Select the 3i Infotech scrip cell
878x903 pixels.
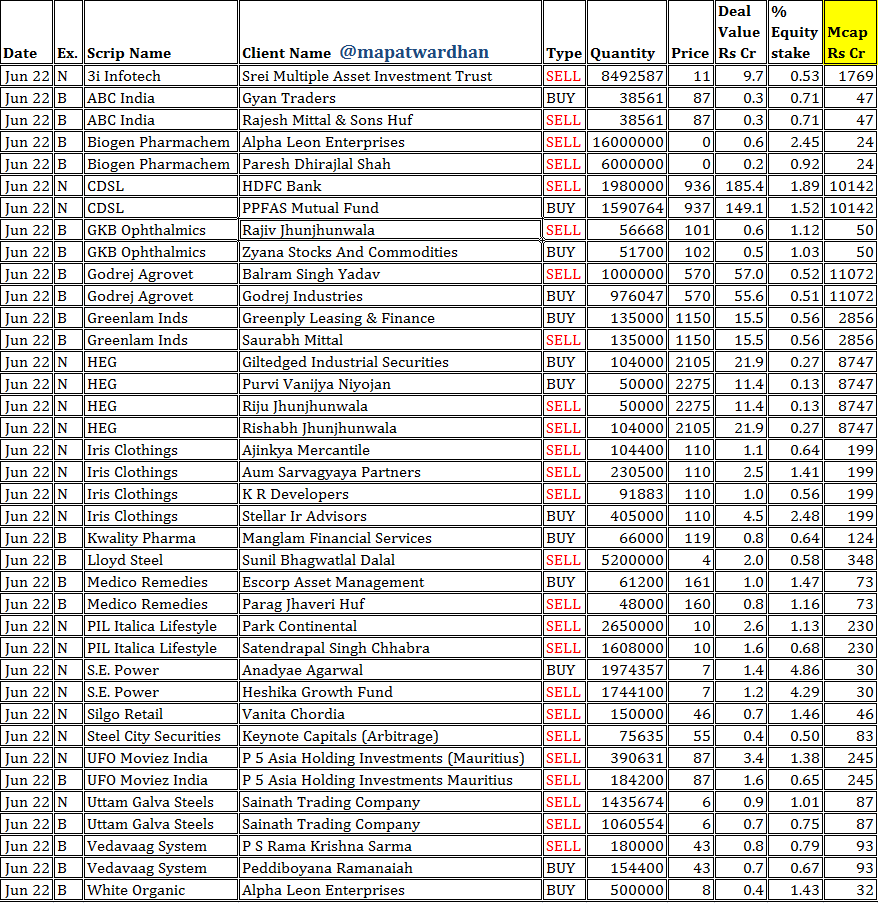pos(161,76)
